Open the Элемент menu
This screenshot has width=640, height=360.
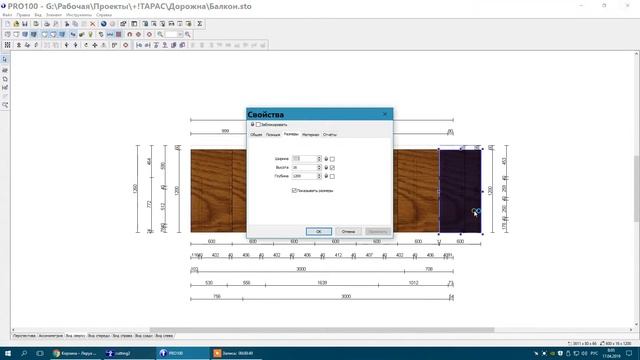pyautogui.click(x=54, y=15)
